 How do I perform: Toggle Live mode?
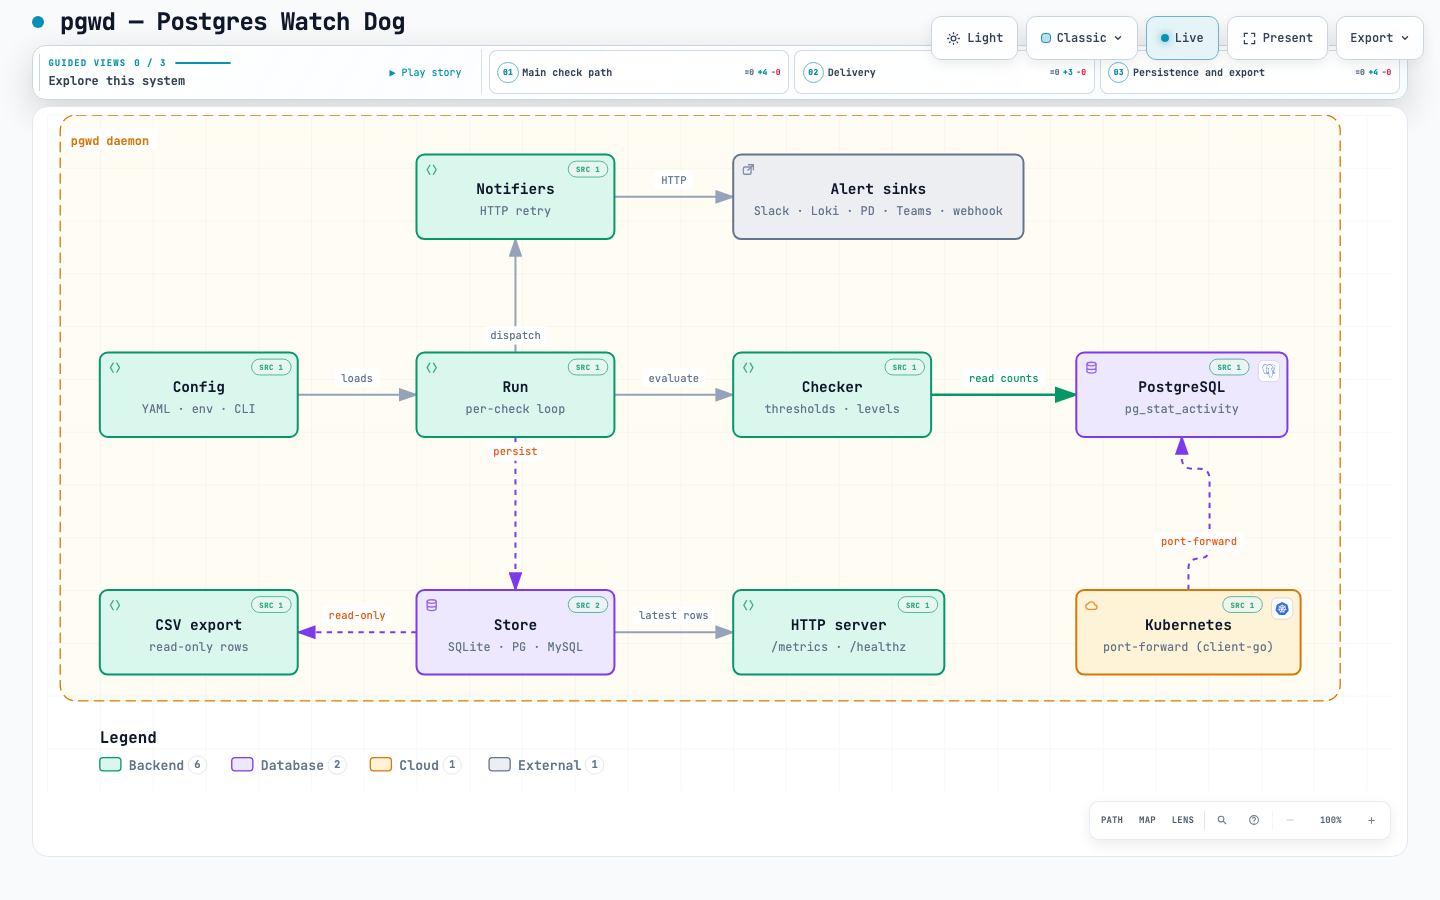[x=1182, y=38]
